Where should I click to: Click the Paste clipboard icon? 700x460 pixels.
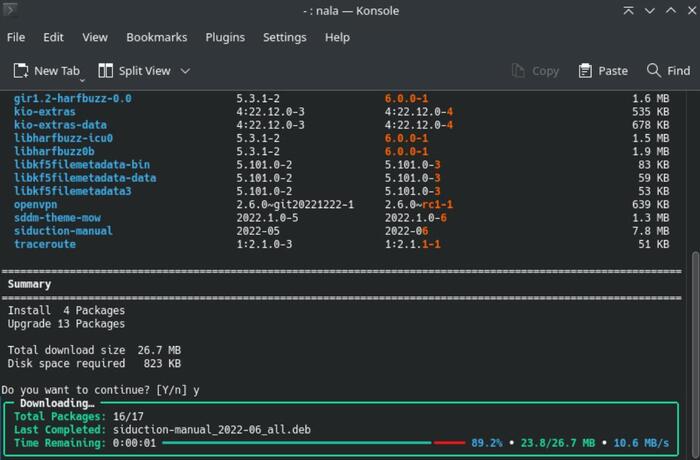[x=586, y=71]
